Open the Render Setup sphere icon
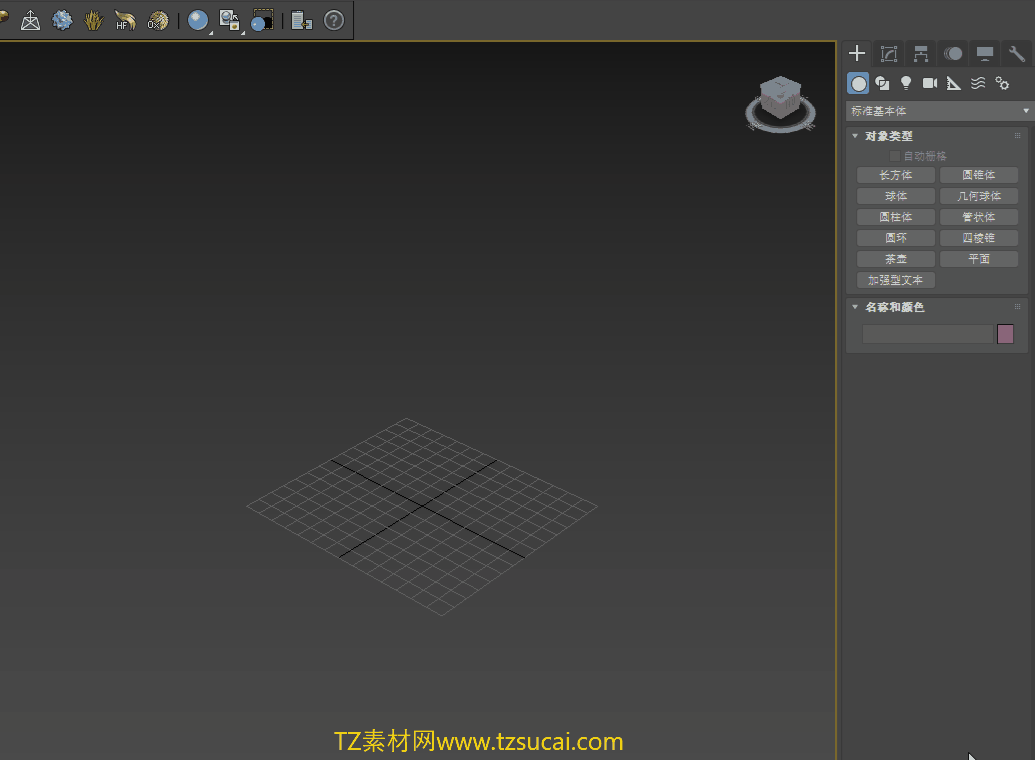The height and width of the screenshot is (760, 1035). coord(198,20)
